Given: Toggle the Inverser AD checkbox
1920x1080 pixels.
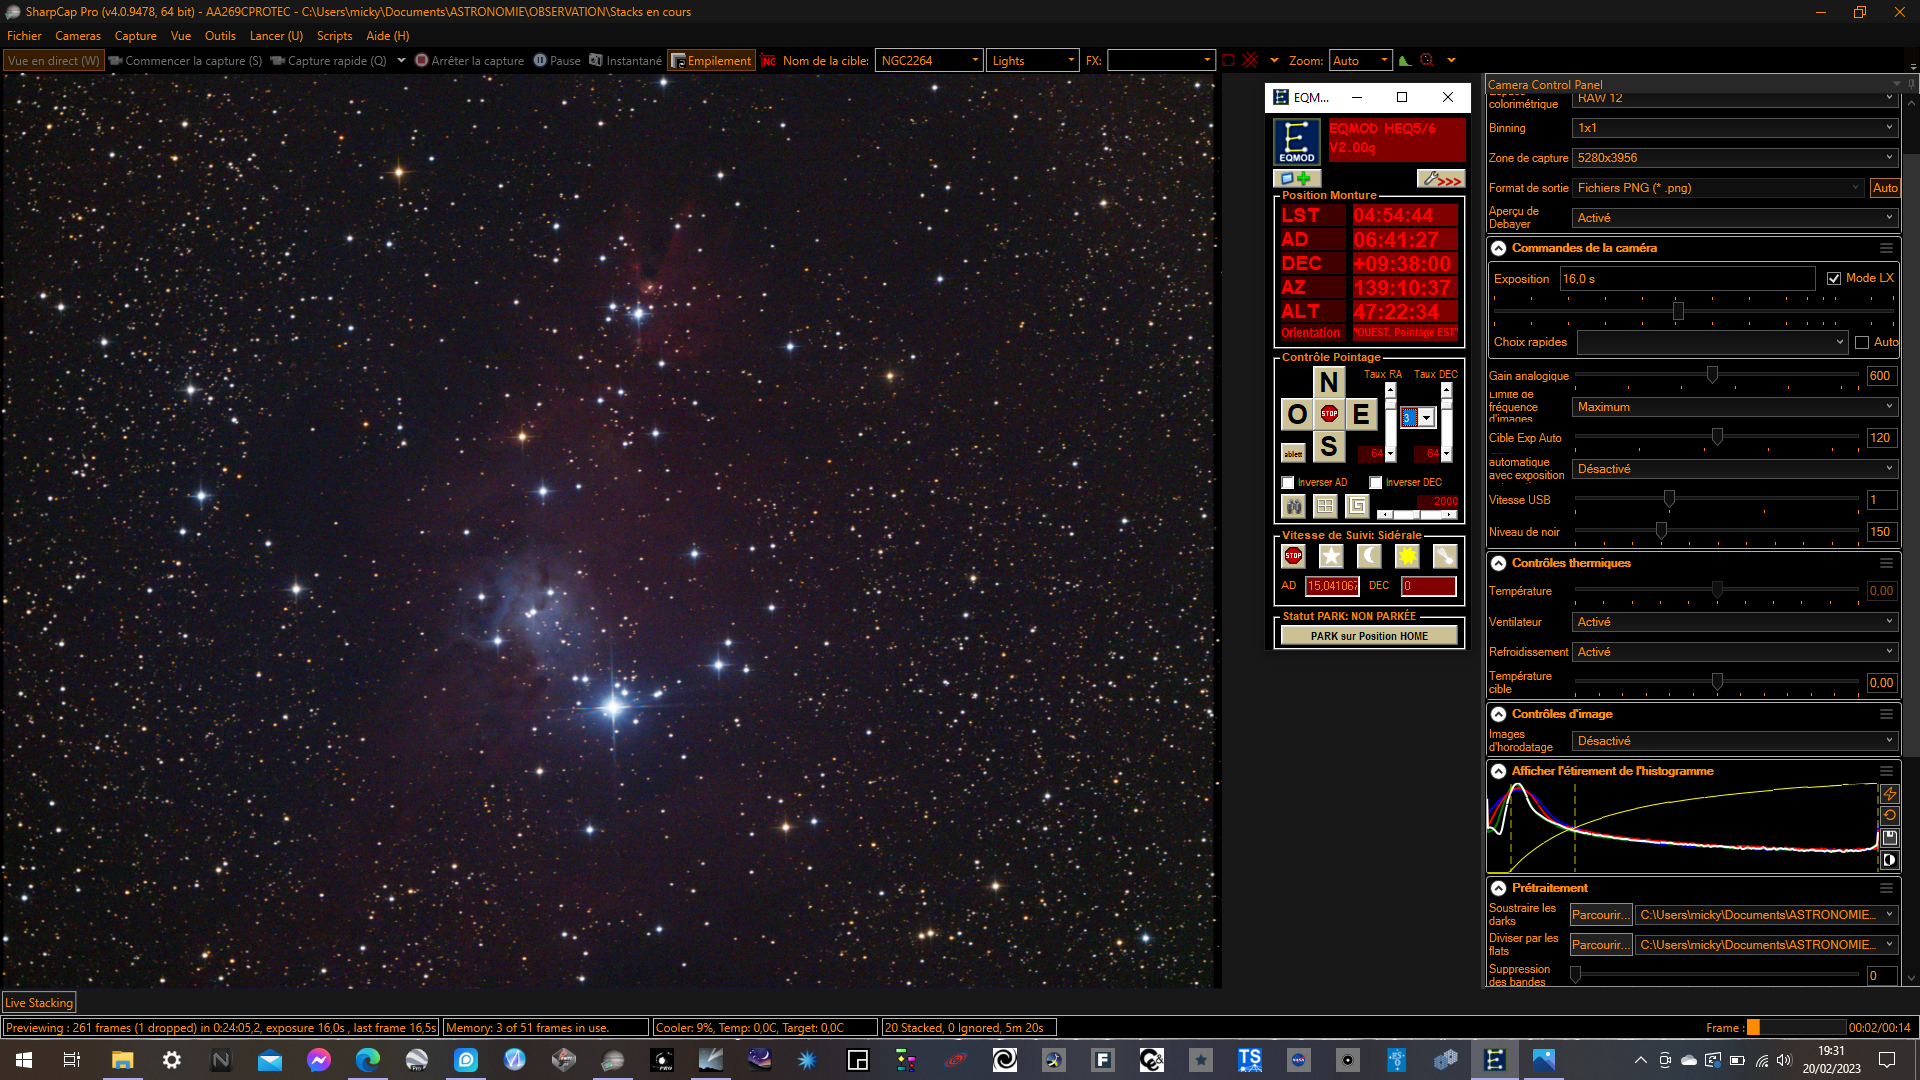Looking at the screenshot, I should 1288,483.
